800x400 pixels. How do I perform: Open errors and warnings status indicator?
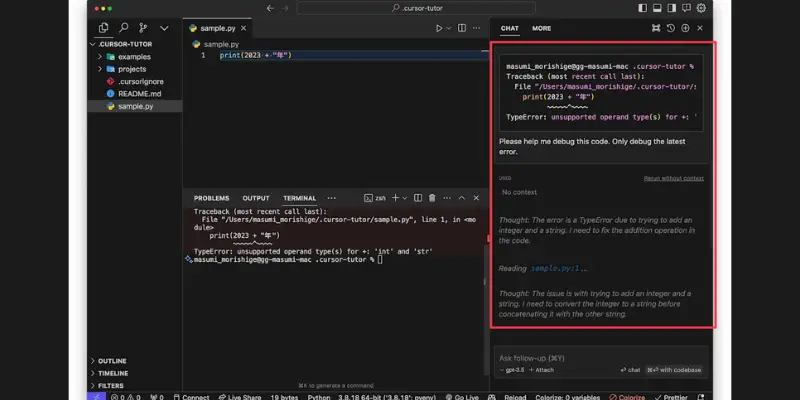[x=126, y=397]
